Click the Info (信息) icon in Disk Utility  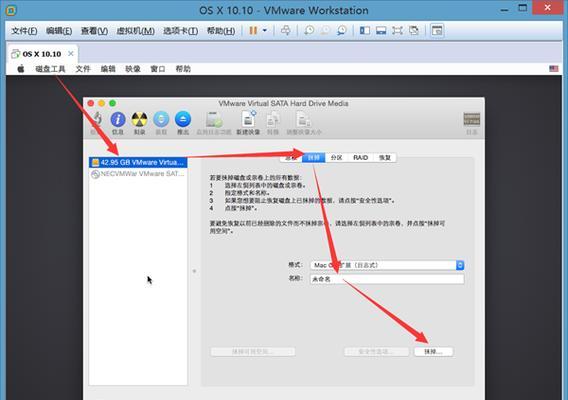tap(118, 120)
